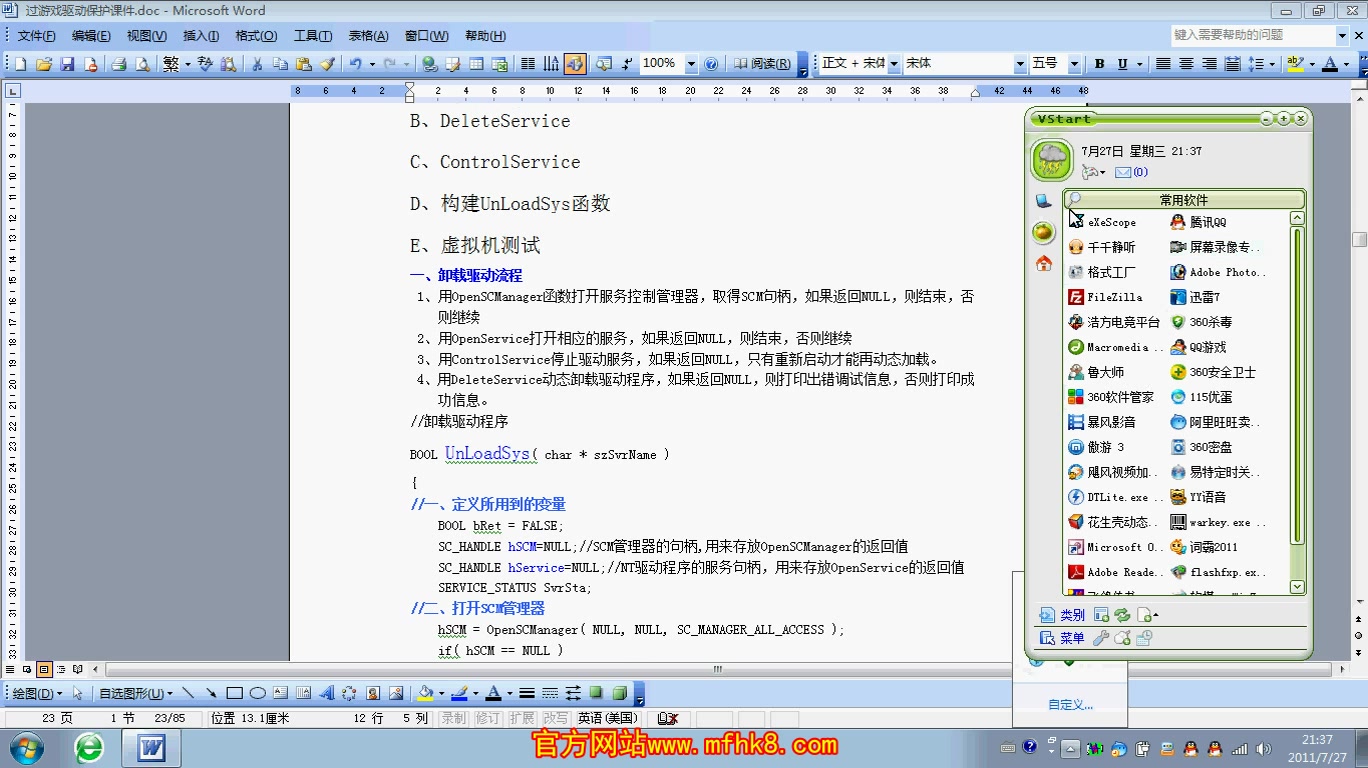Open the 表格 Table menu
The image size is (1368, 768).
coord(368,36)
